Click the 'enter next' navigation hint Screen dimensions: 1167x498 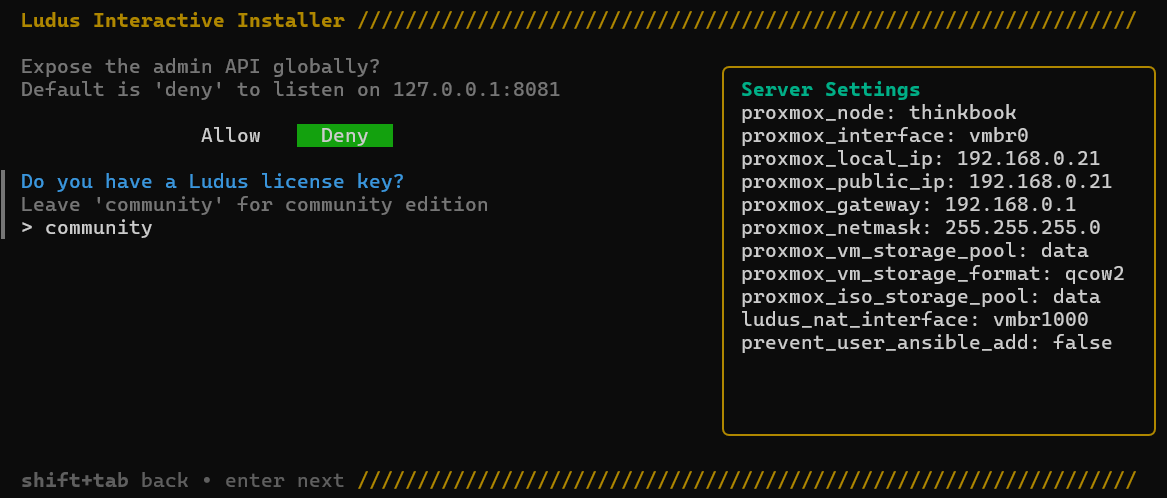tap(284, 481)
